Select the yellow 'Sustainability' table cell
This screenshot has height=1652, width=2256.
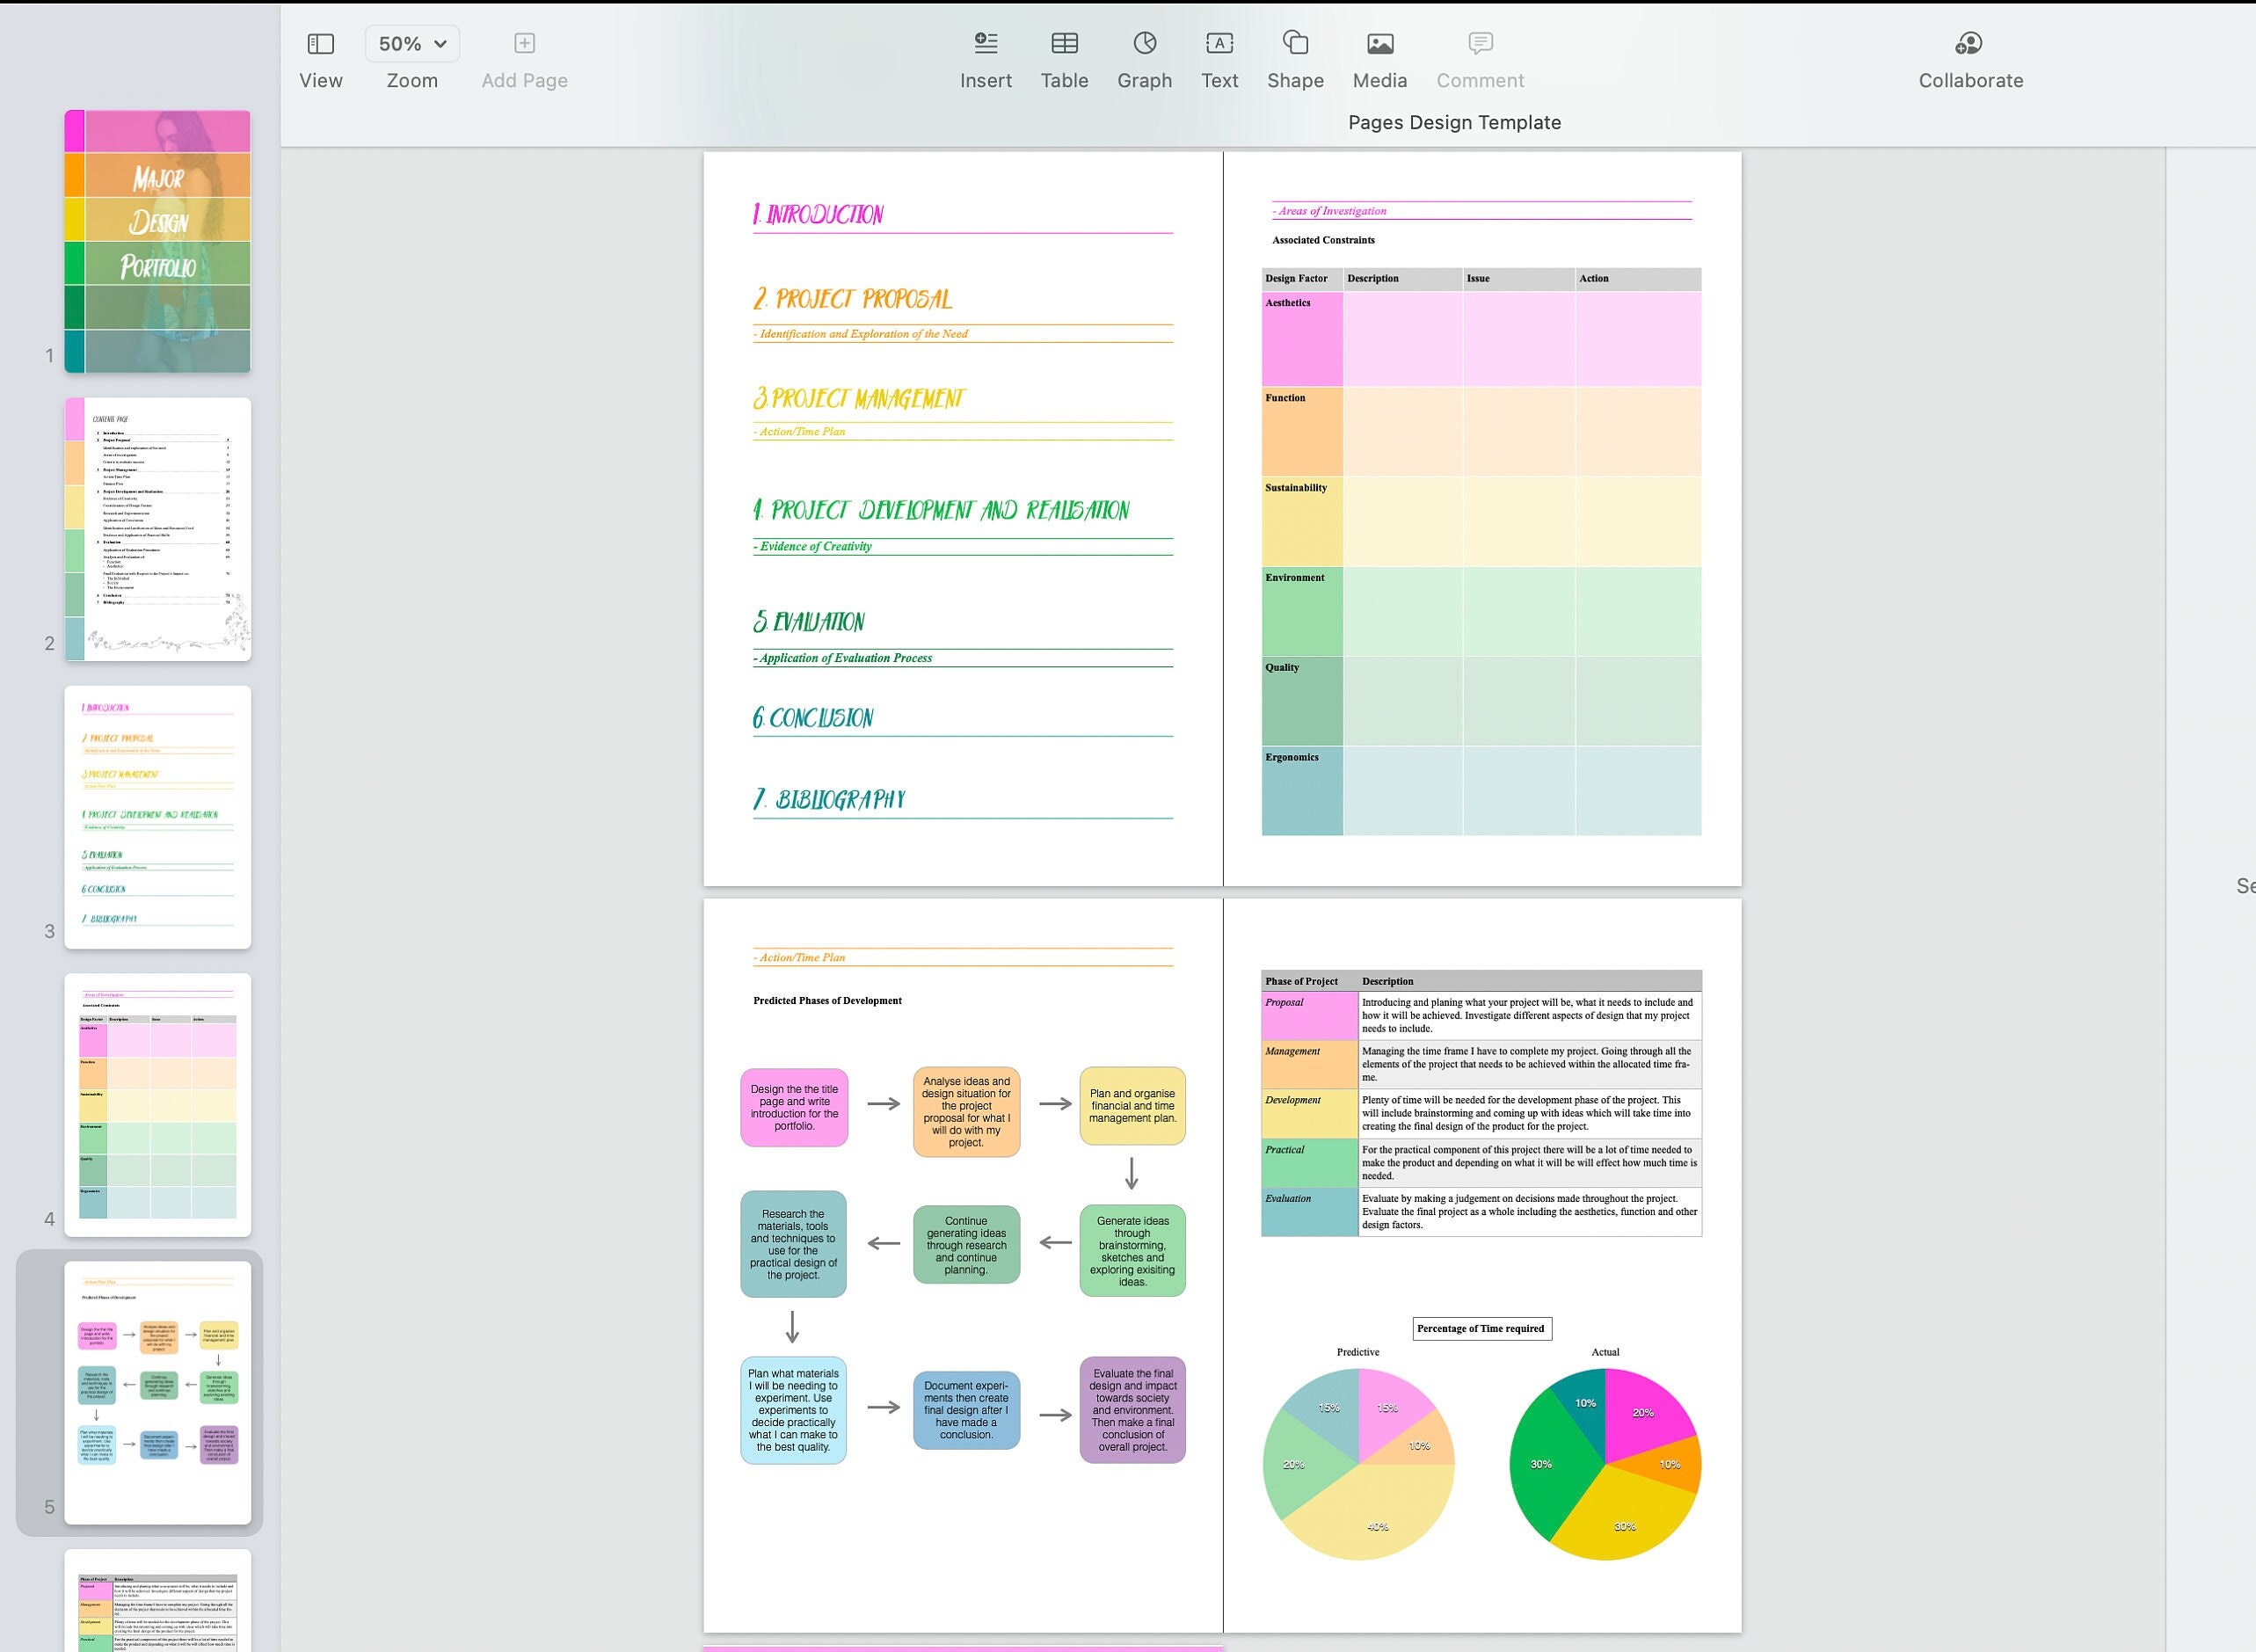1302,521
